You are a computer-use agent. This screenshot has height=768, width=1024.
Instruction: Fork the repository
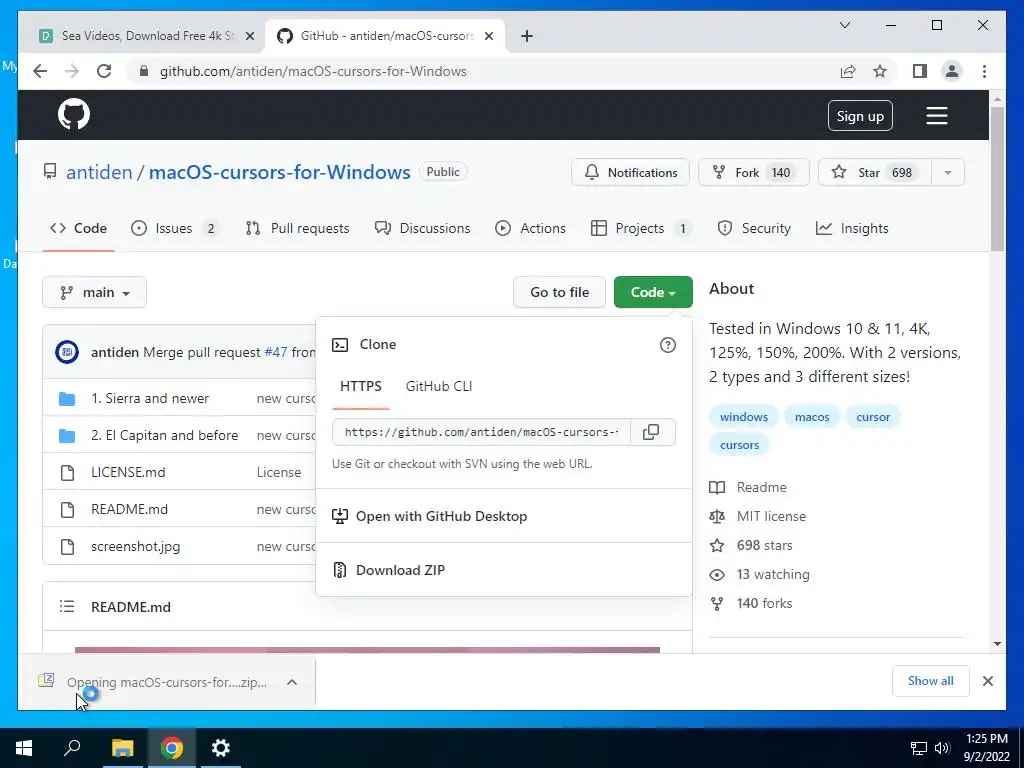click(754, 172)
